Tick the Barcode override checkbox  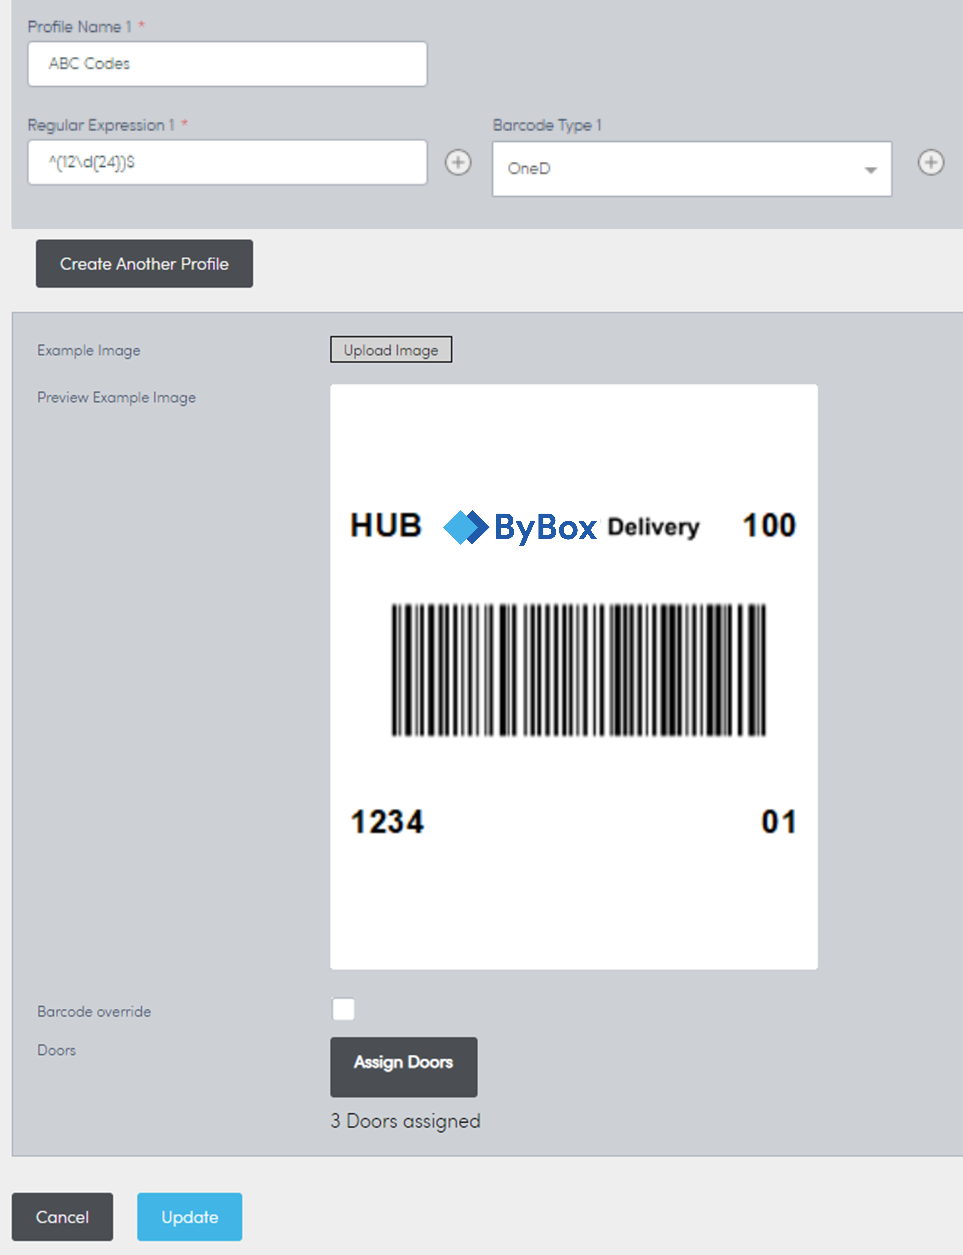click(x=343, y=1009)
